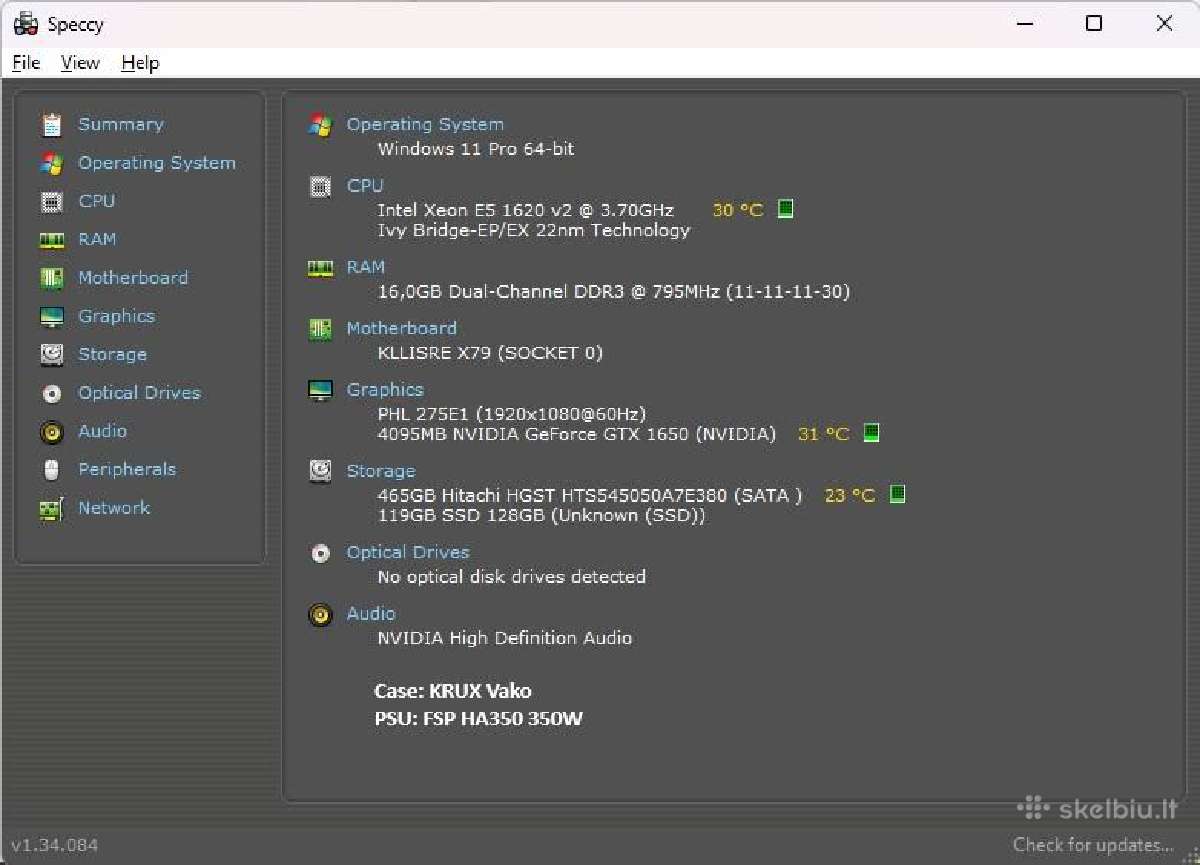The height and width of the screenshot is (865, 1200).
Task: Click the green temperature indicator beside Hitachi 23 °C
Action: tap(898, 494)
